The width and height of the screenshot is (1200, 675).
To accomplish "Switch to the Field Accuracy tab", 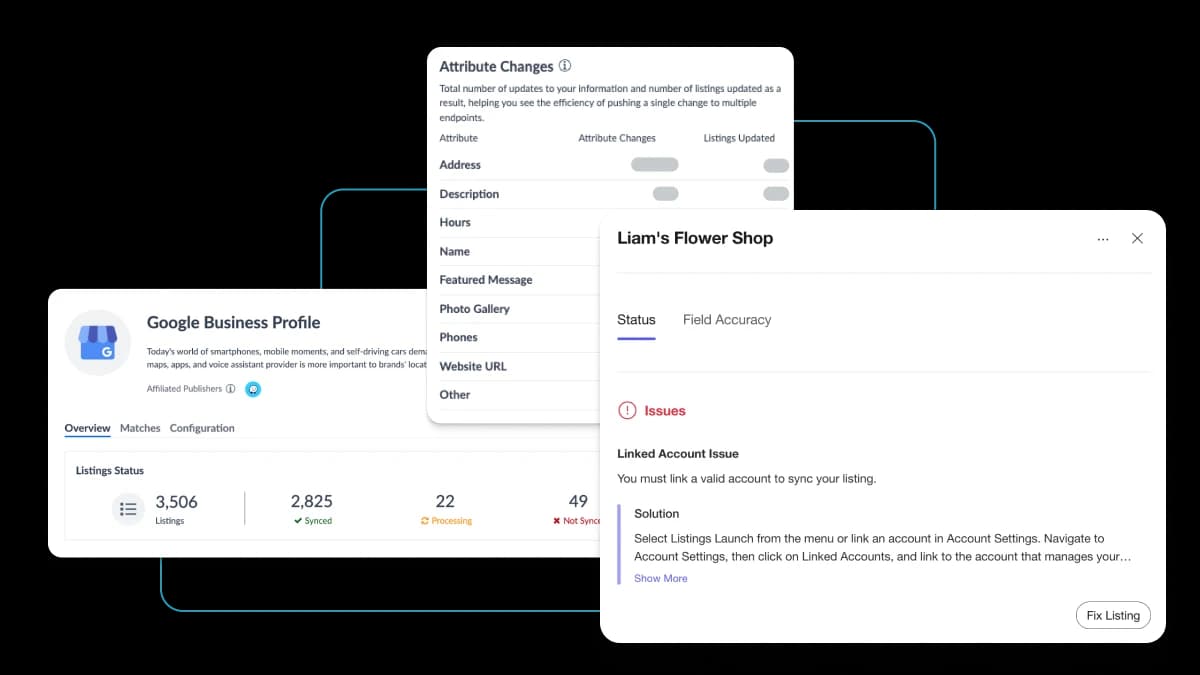I will click(727, 320).
